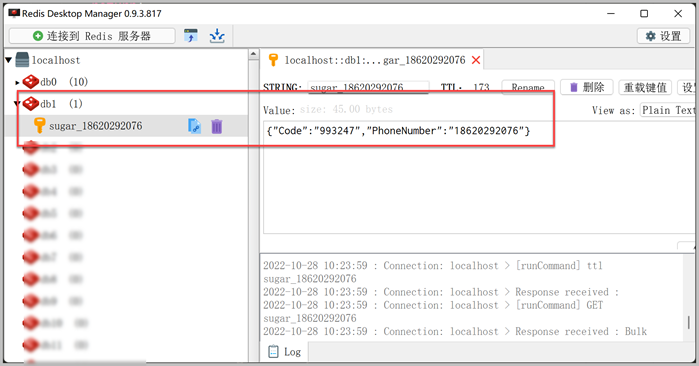Open the Log tab
The width and height of the screenshot is (699, 366).
click(284, 352)
